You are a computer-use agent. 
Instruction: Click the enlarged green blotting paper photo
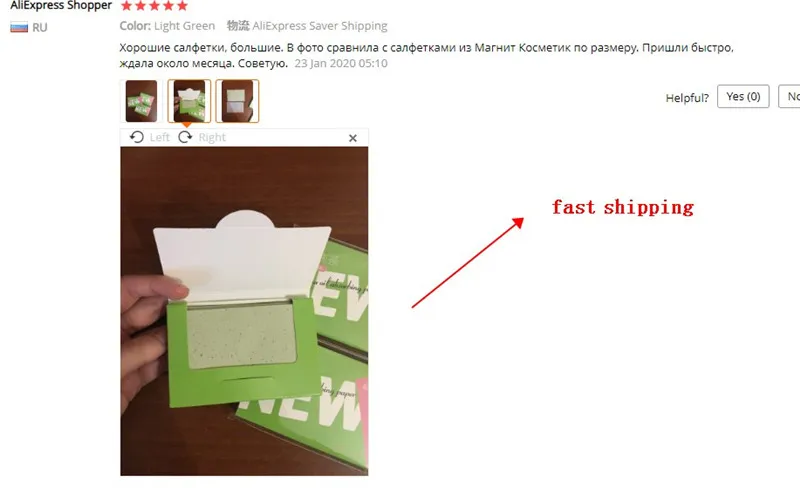click(244, 311)
